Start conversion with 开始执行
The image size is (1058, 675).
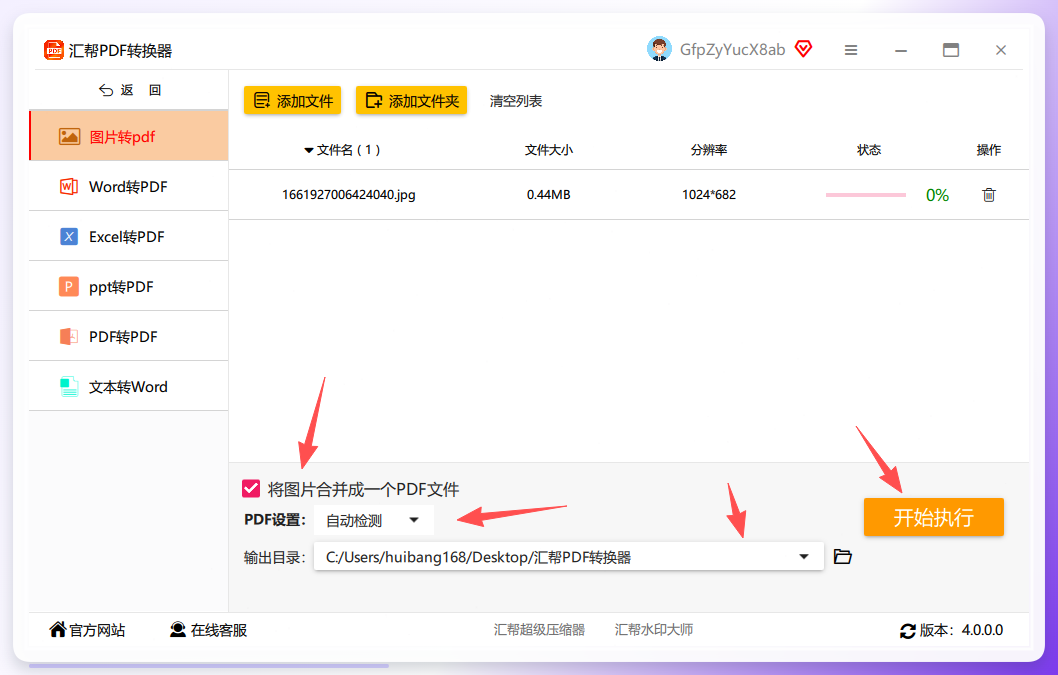(x=934, y=517)
